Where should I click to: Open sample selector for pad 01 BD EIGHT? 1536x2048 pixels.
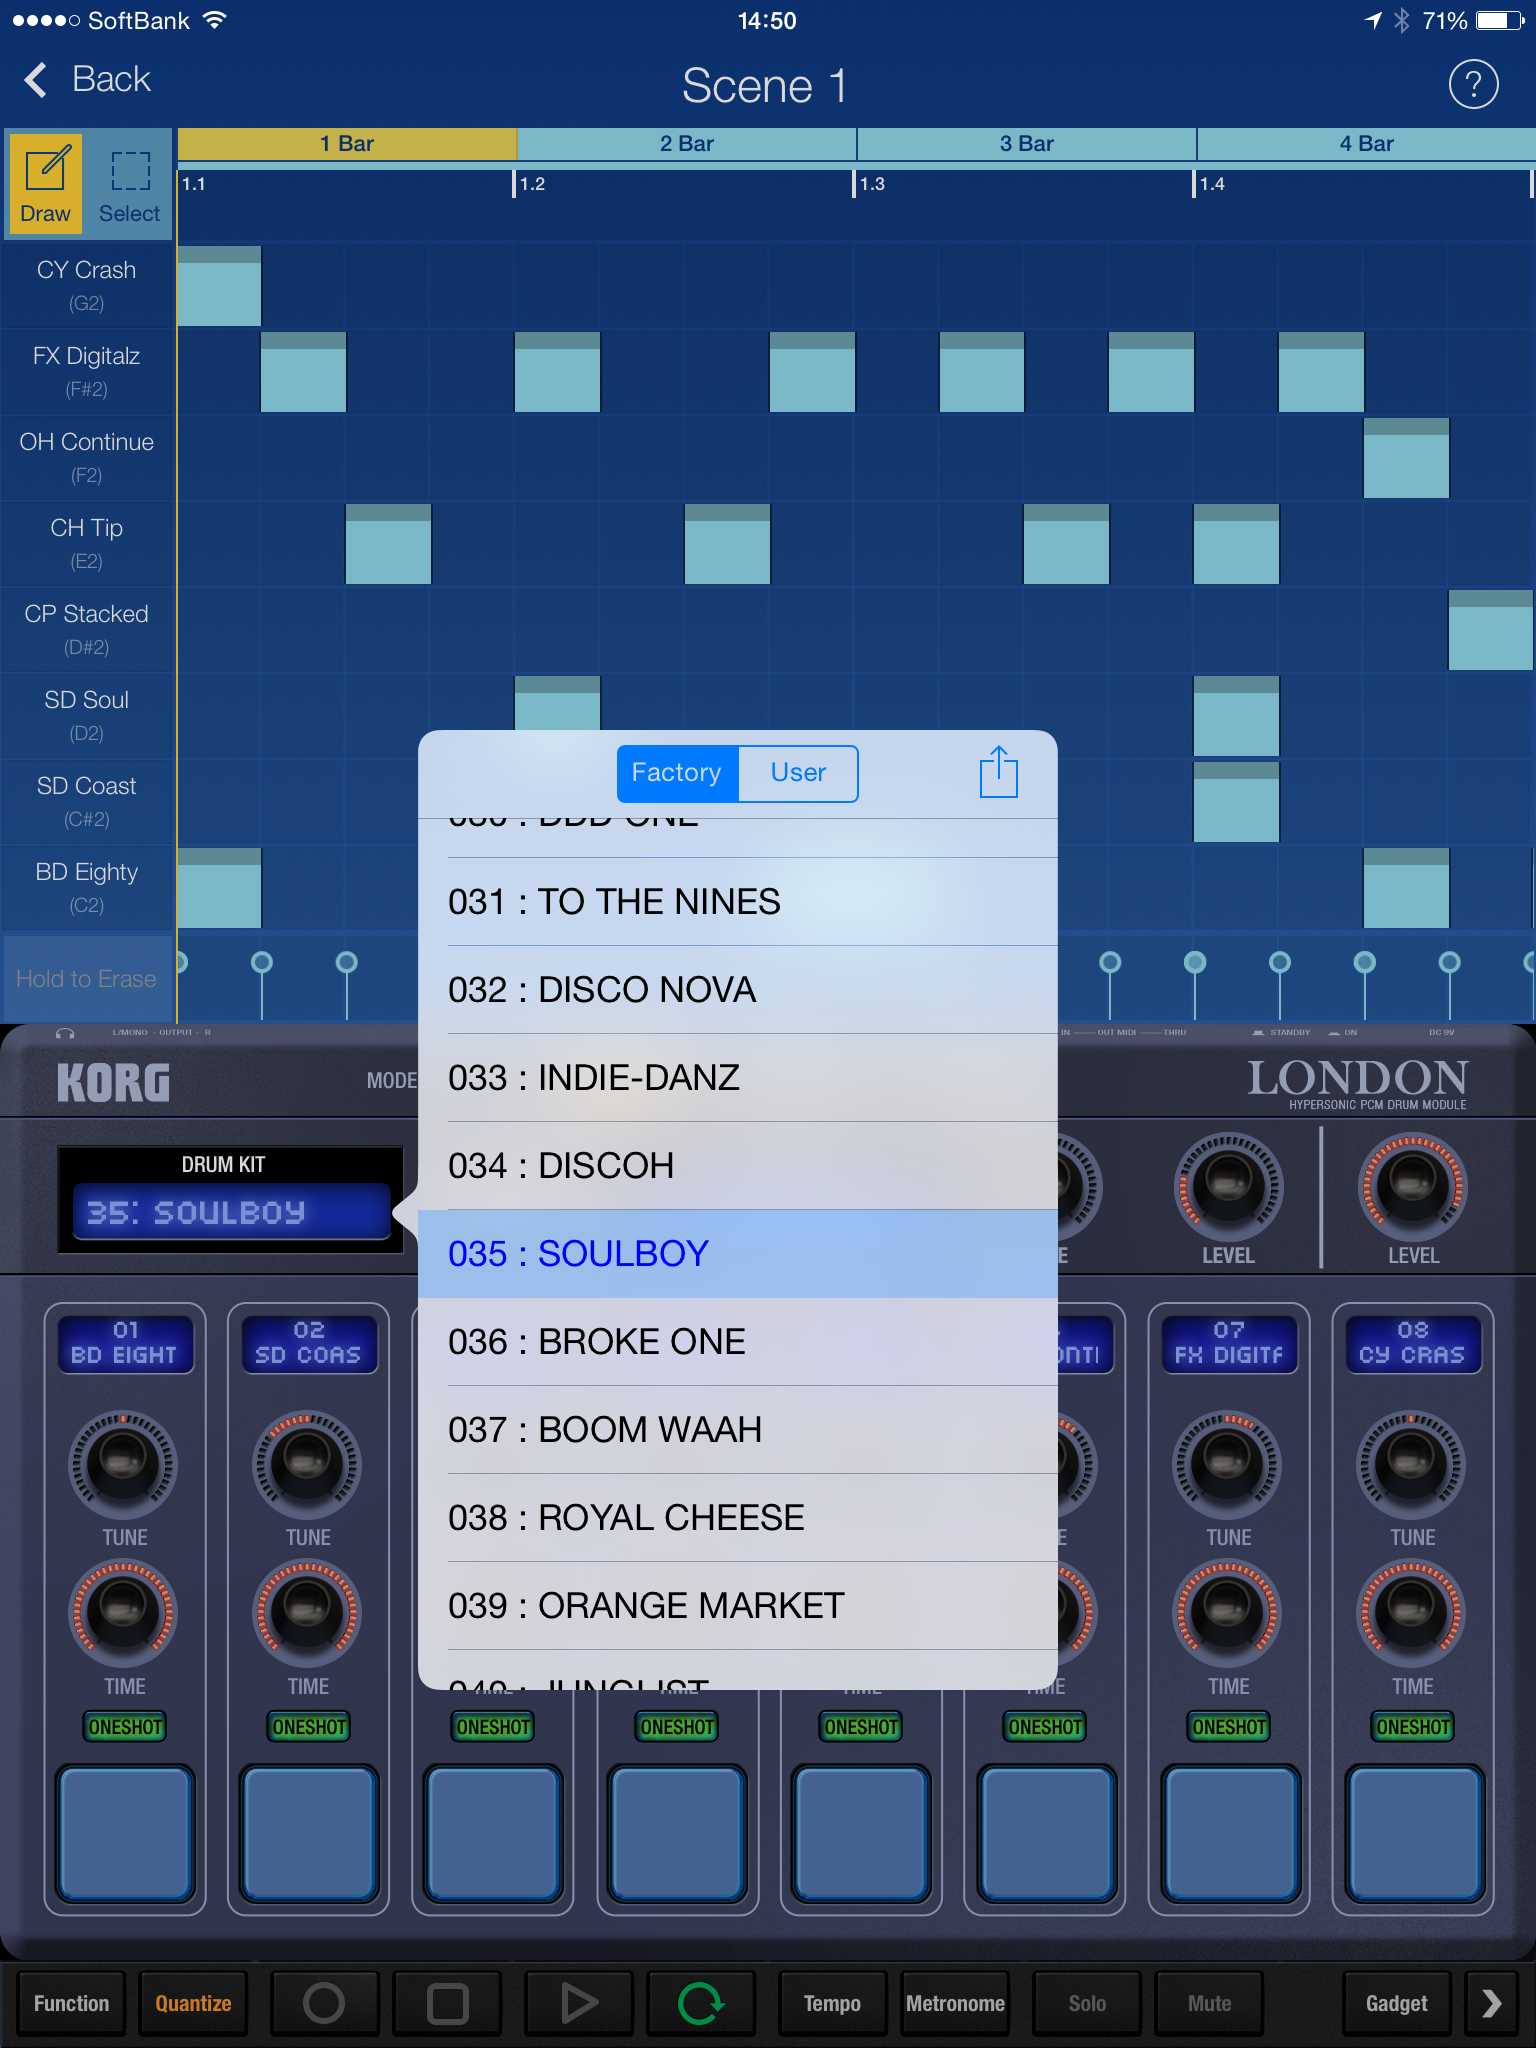[x=125, y=1343]
